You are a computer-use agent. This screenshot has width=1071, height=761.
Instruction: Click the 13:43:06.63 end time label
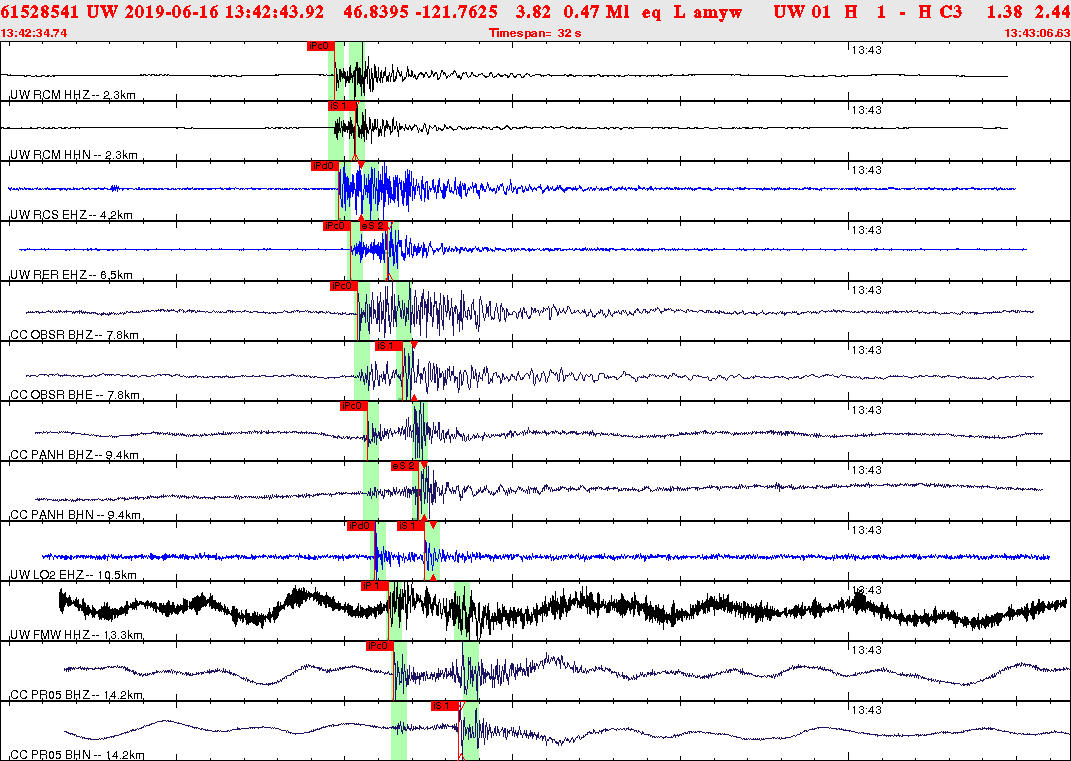[x=1036, y=31]
